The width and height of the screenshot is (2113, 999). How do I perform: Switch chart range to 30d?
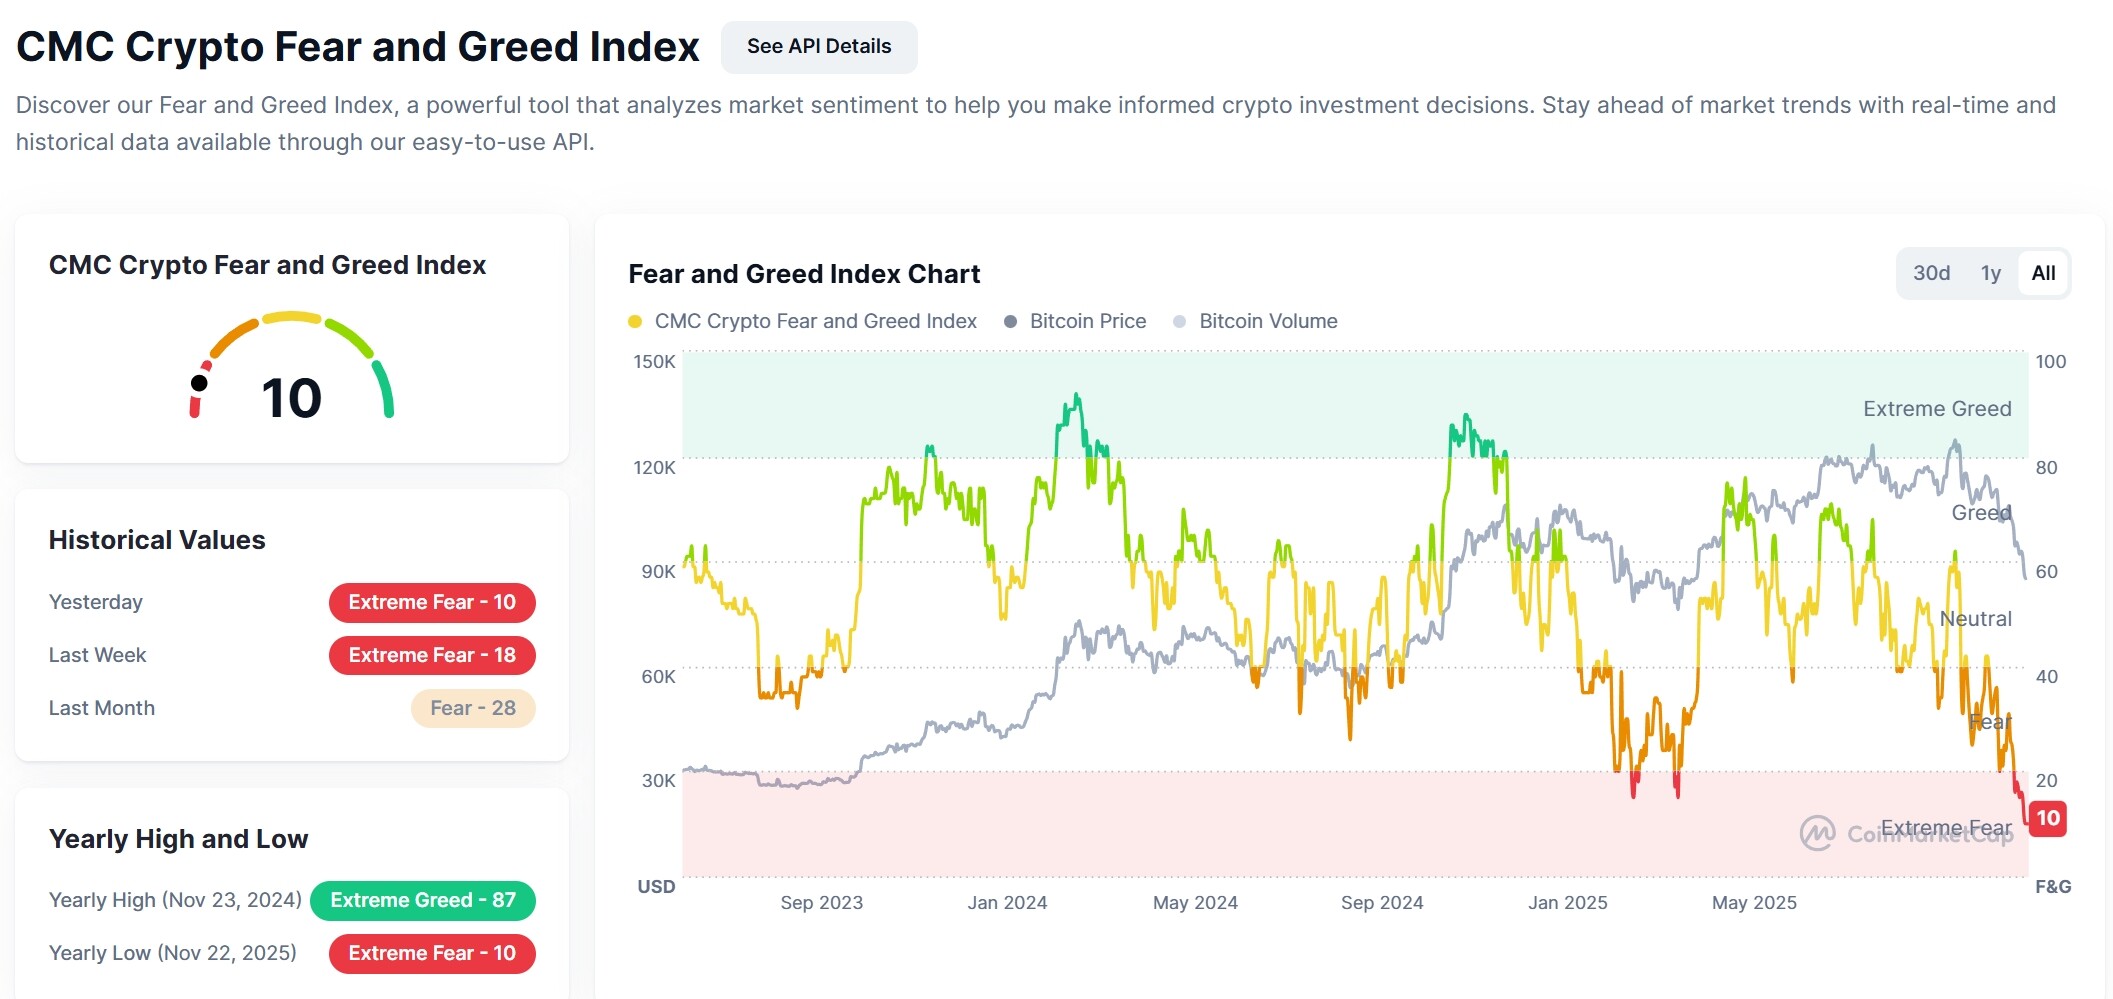click(x=1930, y=273)
